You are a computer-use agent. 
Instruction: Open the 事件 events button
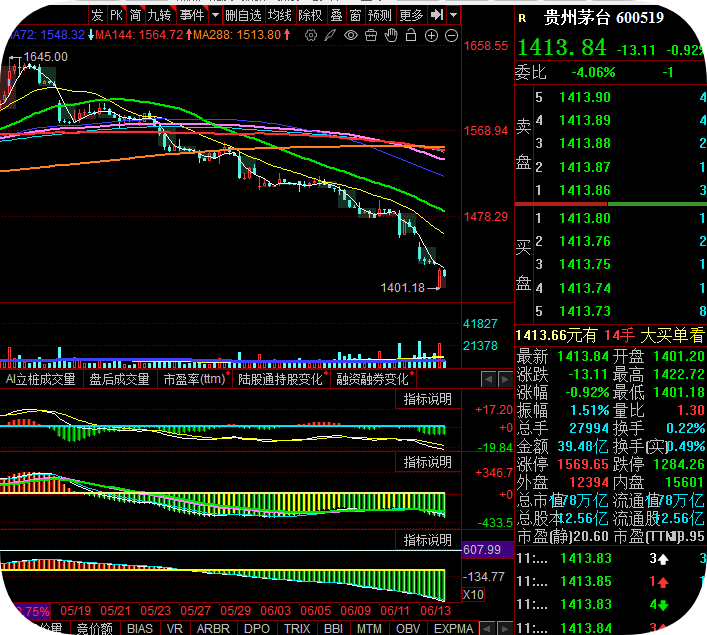192,15
